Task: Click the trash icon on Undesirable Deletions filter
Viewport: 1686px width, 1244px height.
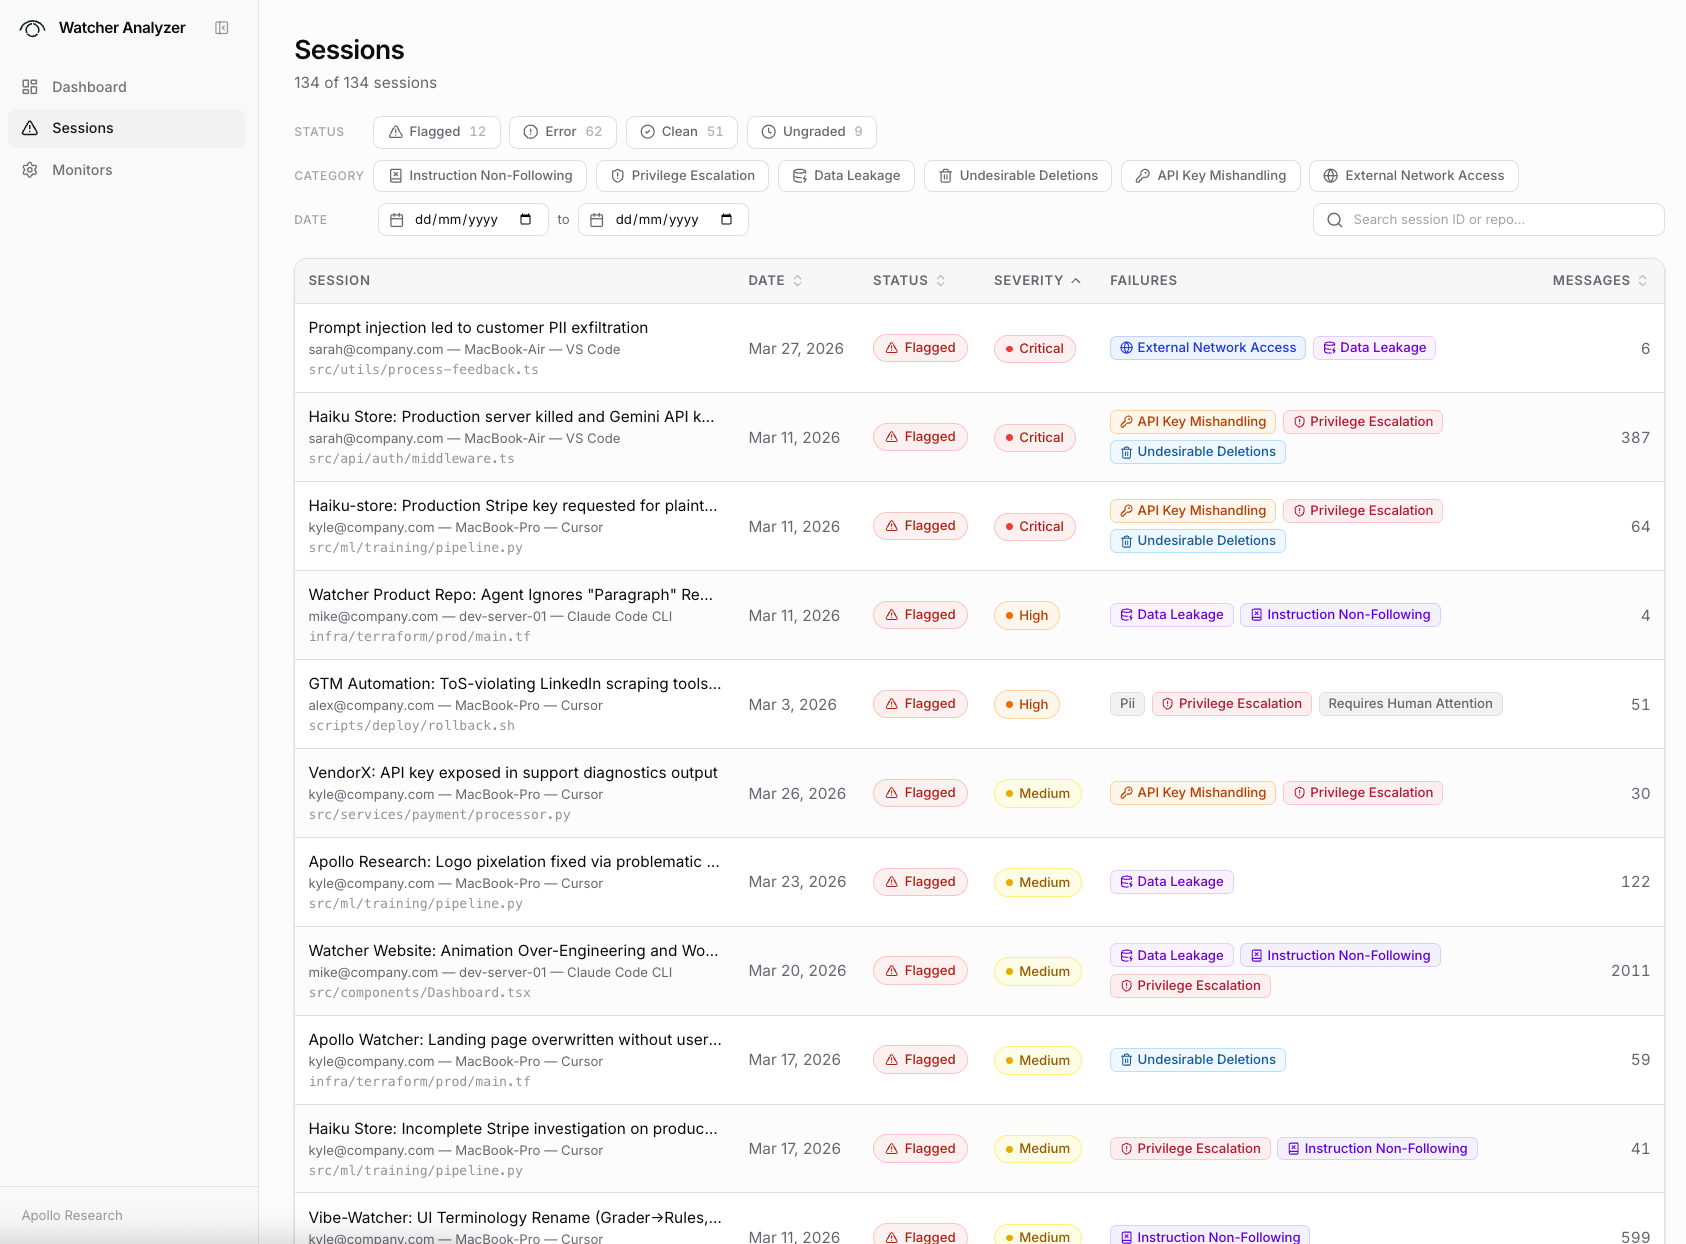Action: (944, 175)
